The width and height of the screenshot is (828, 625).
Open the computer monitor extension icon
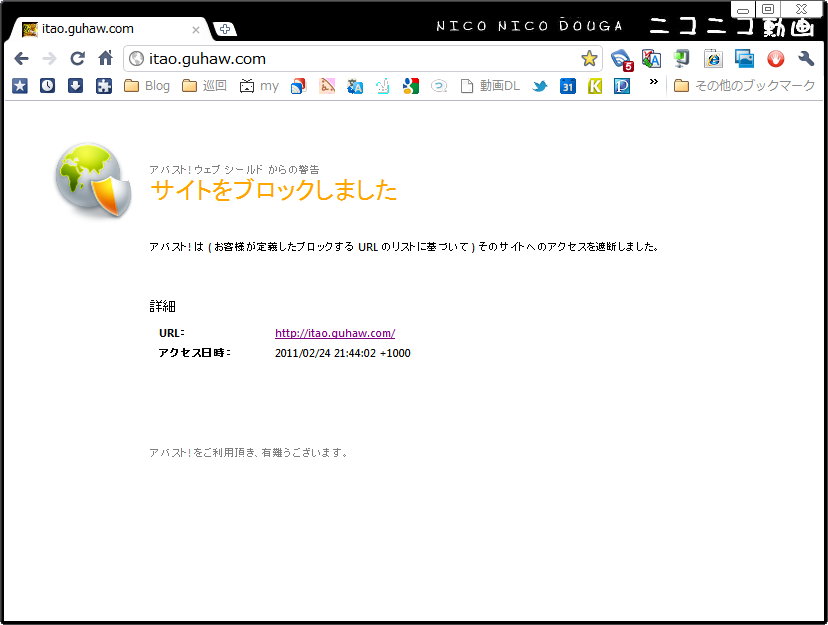coord(681,59)
